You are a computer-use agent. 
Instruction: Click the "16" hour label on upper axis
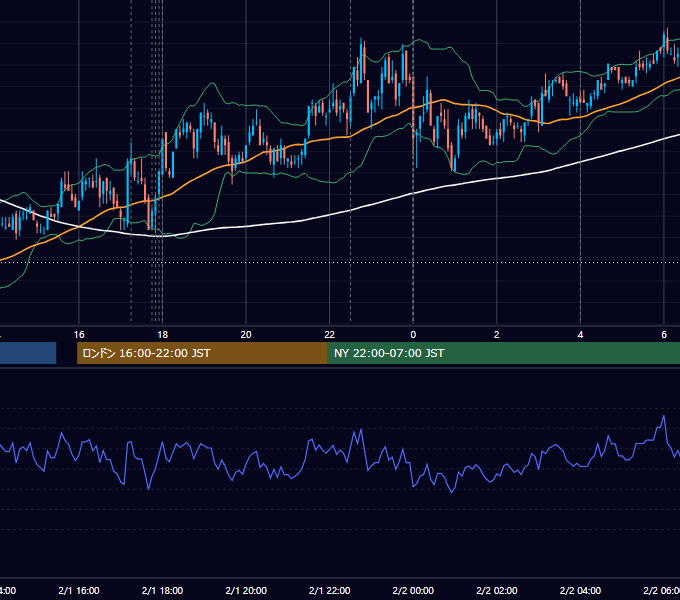[x=79, y=335]
